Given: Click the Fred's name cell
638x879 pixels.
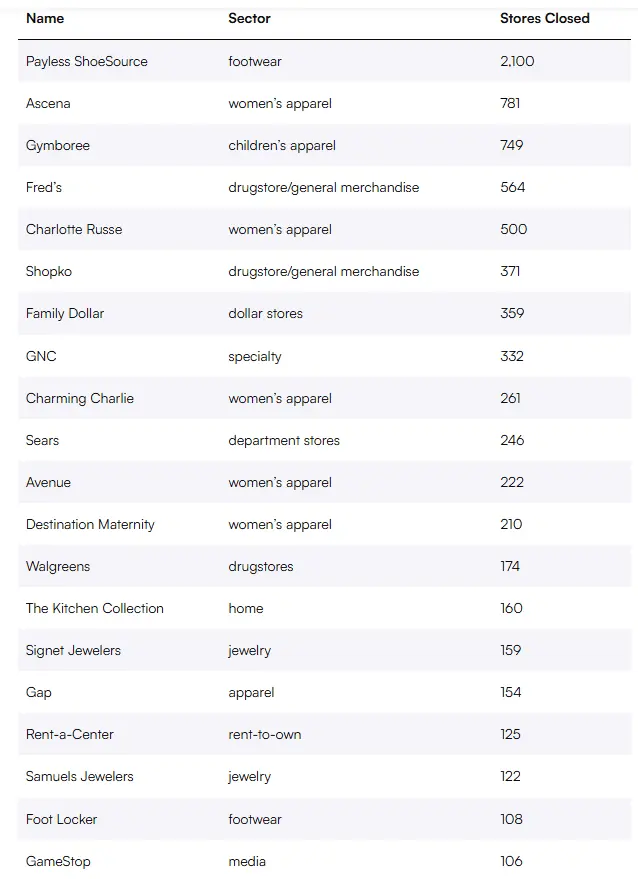Looking at the screenshot, I should [x=44, y=187].
